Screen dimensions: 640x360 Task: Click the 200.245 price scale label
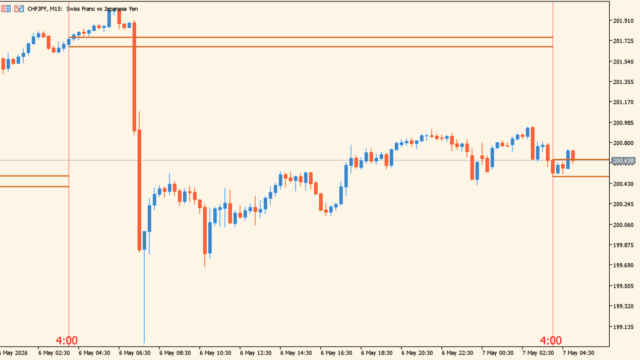[x=623, y=204]
